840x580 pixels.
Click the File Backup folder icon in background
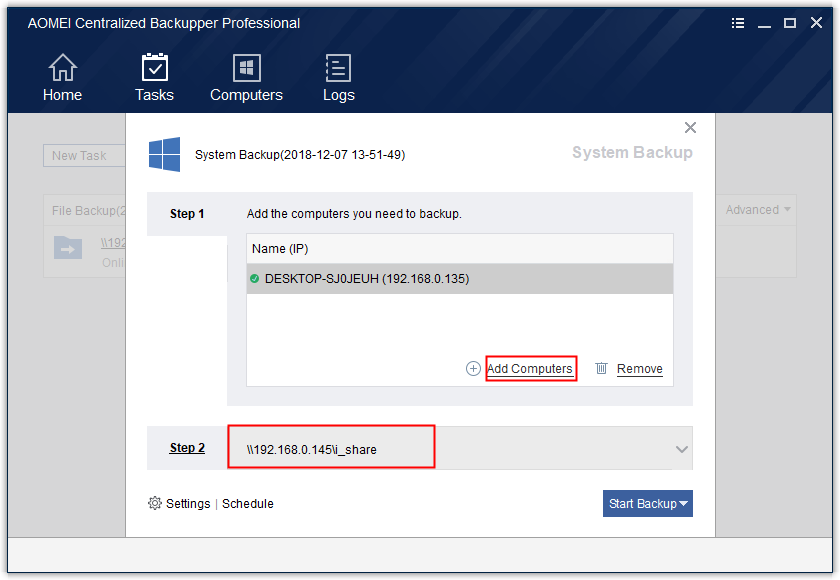[x=68, y=248]
